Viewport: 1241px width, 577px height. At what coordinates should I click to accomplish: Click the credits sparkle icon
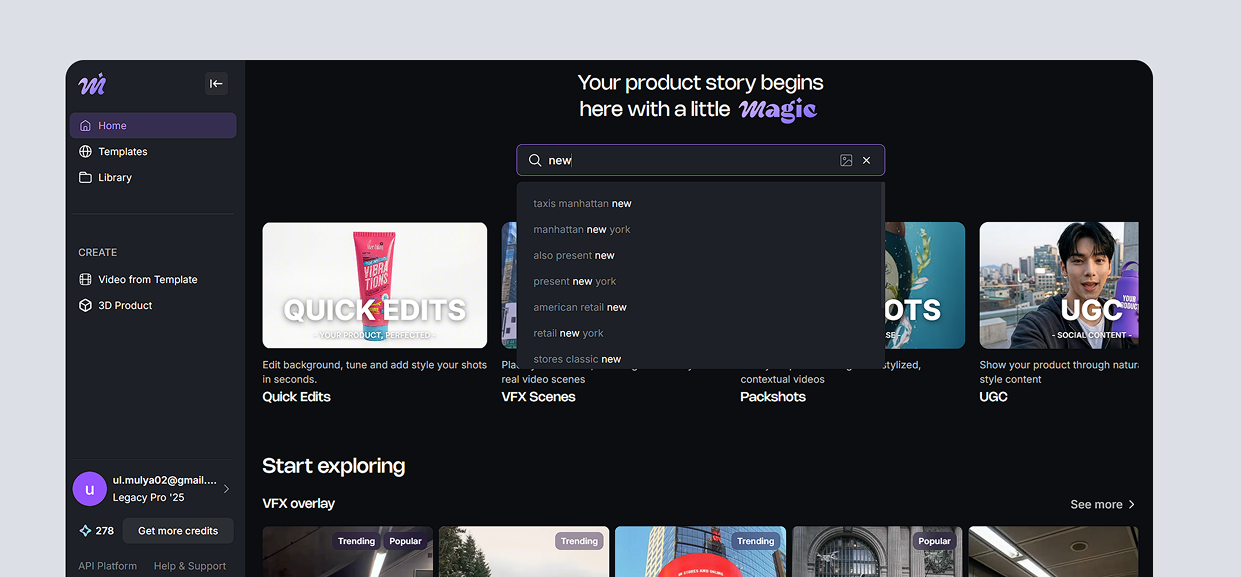click(85, 531)
